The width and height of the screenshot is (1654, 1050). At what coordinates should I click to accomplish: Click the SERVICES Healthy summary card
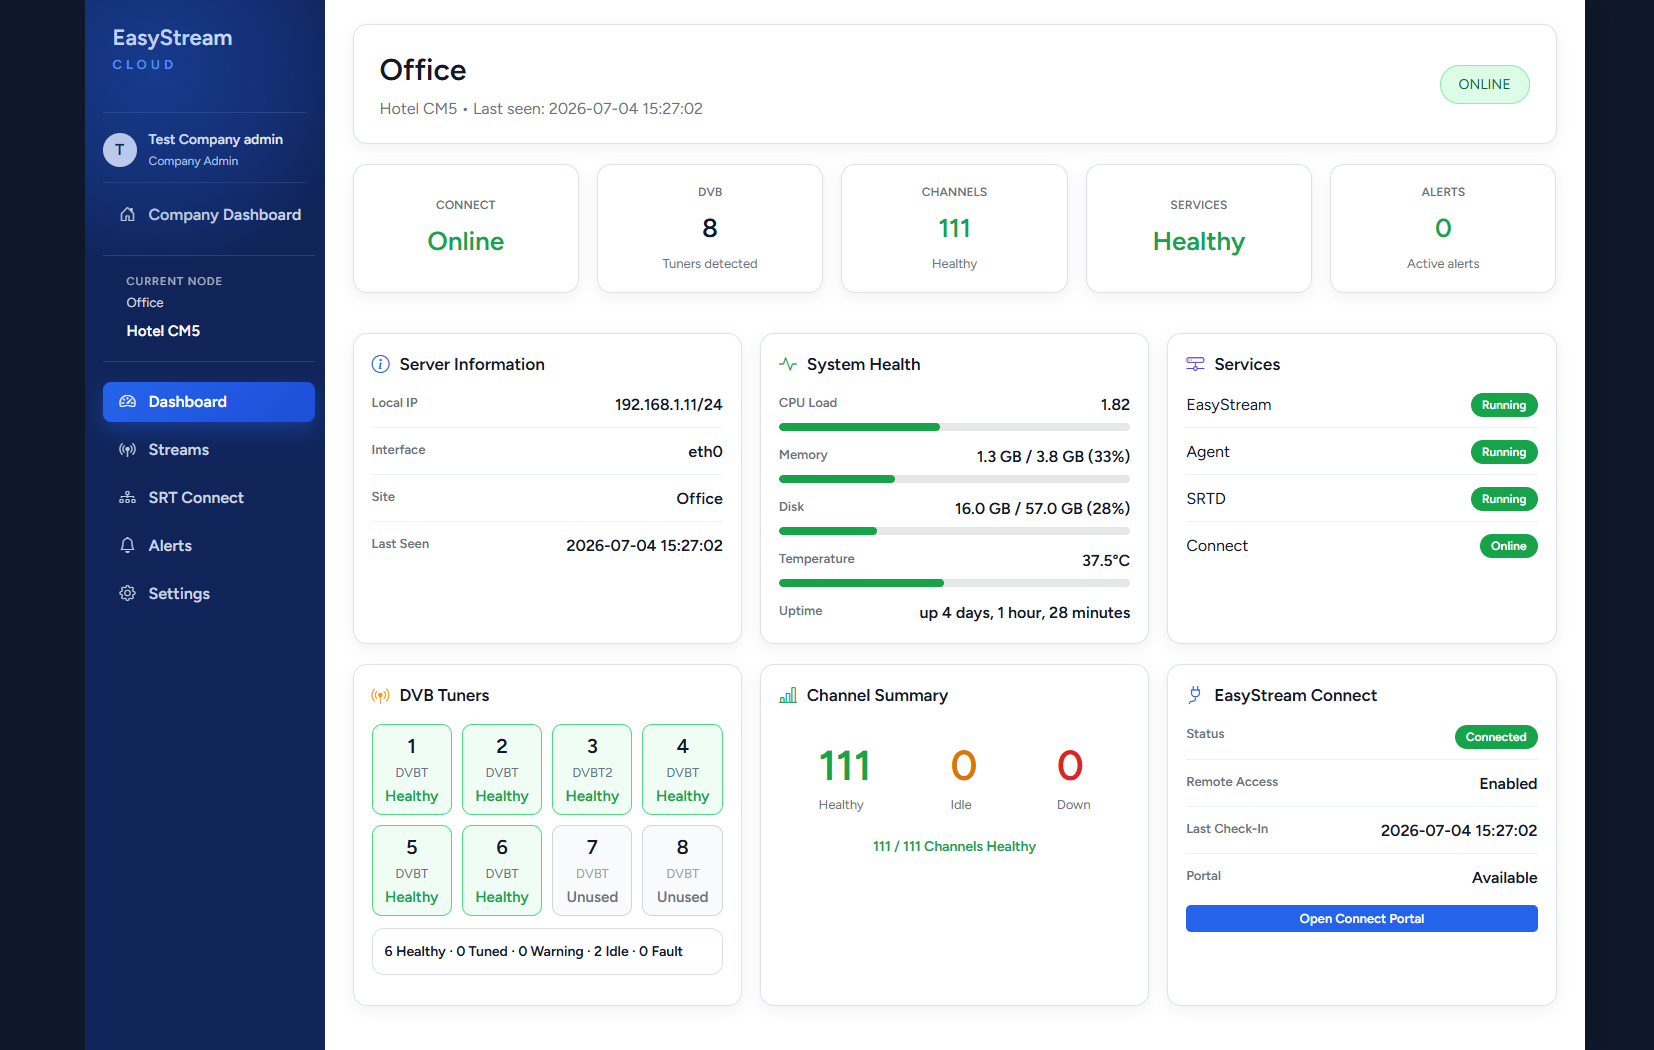[1199, 228]
